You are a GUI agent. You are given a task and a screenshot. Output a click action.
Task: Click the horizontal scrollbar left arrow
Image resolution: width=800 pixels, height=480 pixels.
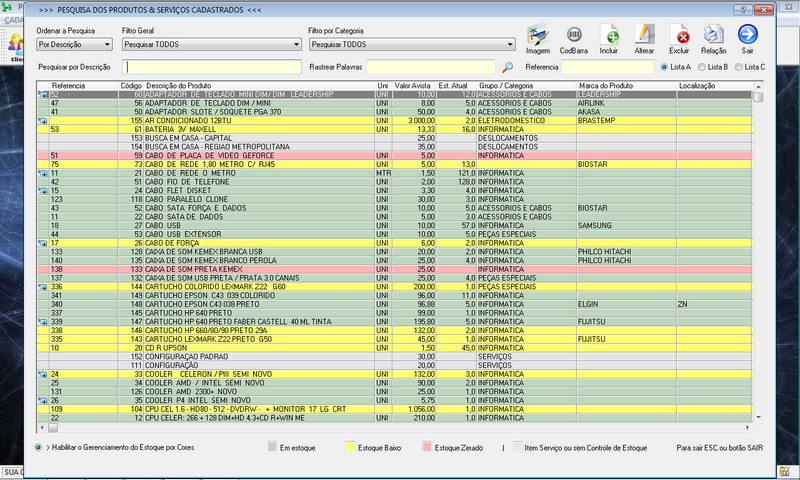(x=42, y=427)
